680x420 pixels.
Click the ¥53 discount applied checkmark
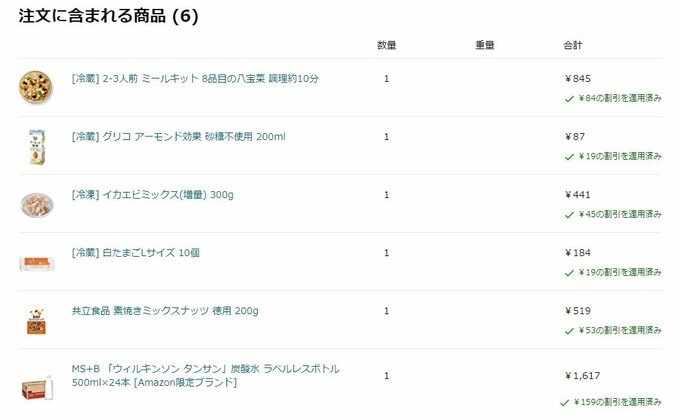(569, 330)
